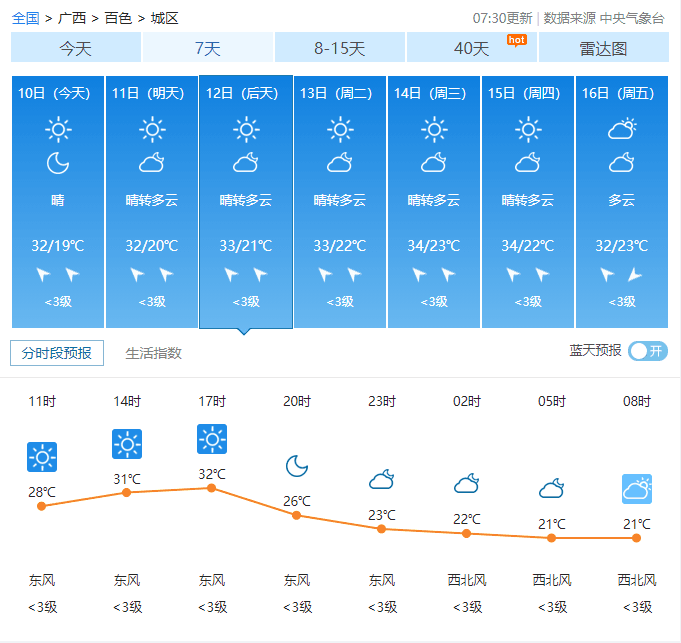This screenshot has width=681, height=643.
Task: Click the 12日 (后天) day header
Action: [242, 93]
